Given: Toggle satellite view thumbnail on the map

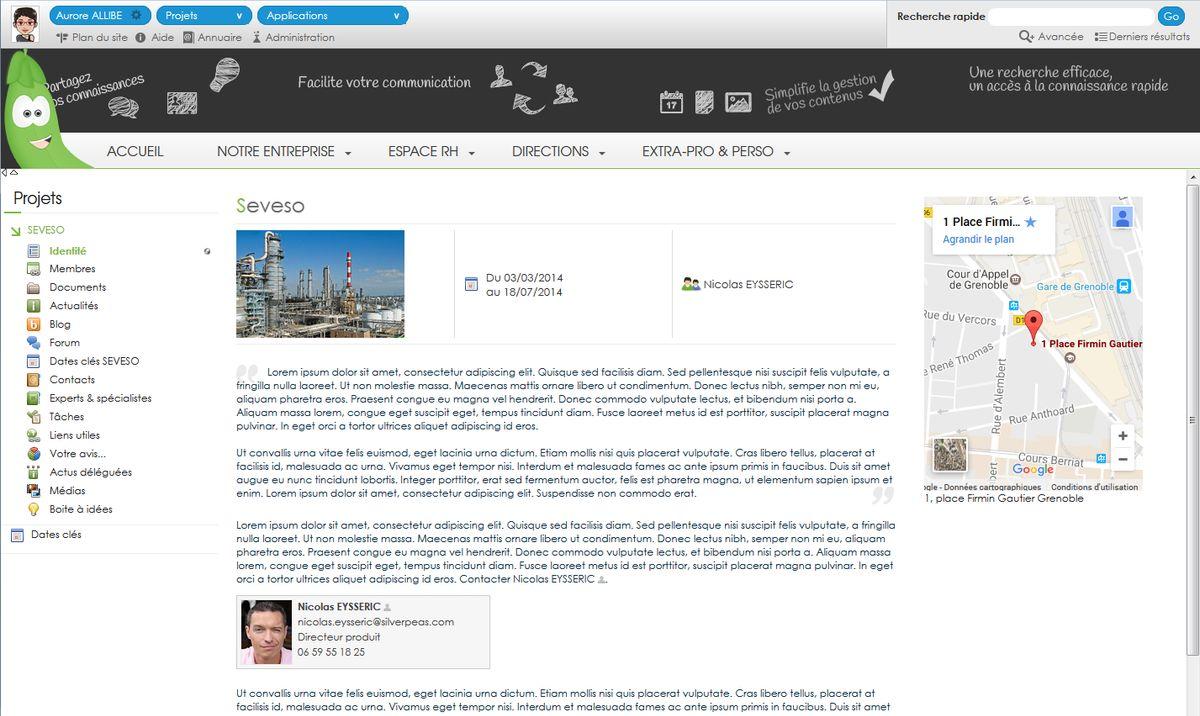Looking at the screenshot, I should click(949, 455).
